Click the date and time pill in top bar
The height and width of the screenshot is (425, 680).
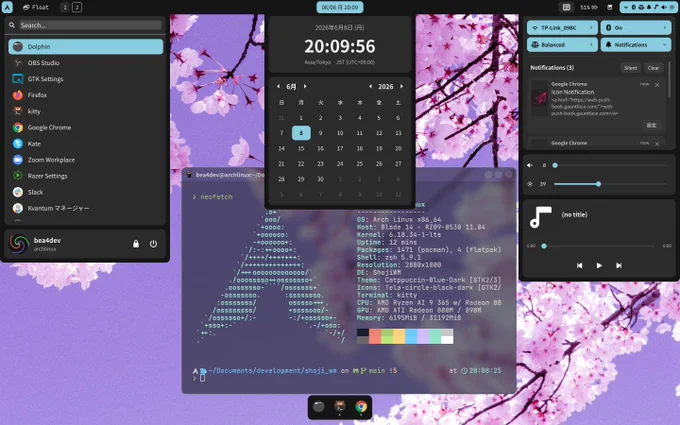coord(340,7)
